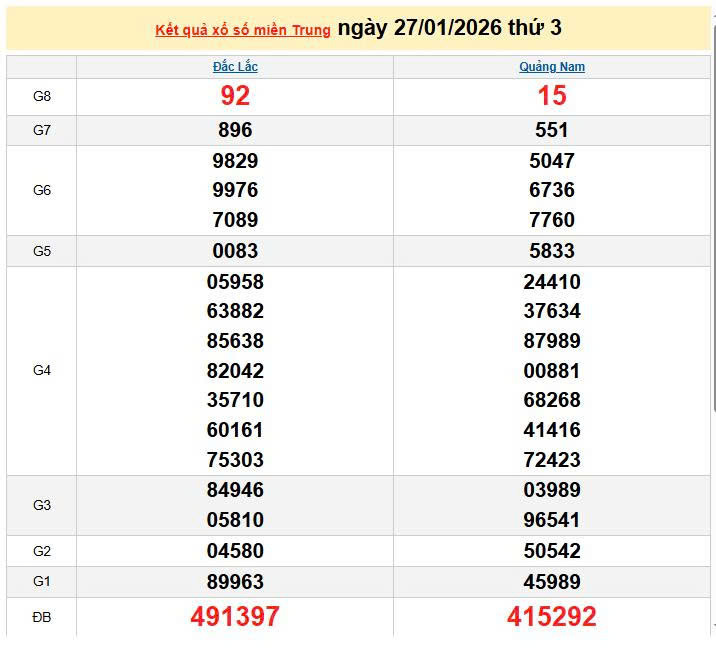Click Đắc Lắc G4 number 35710
The height and width of the screenshot is (652, 716).
coord(235,400)
